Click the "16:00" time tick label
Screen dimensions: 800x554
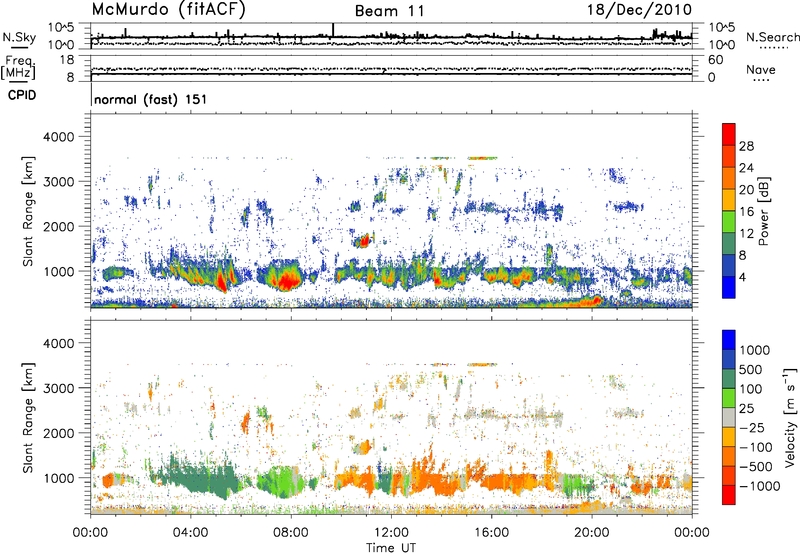tap(491, 533)
